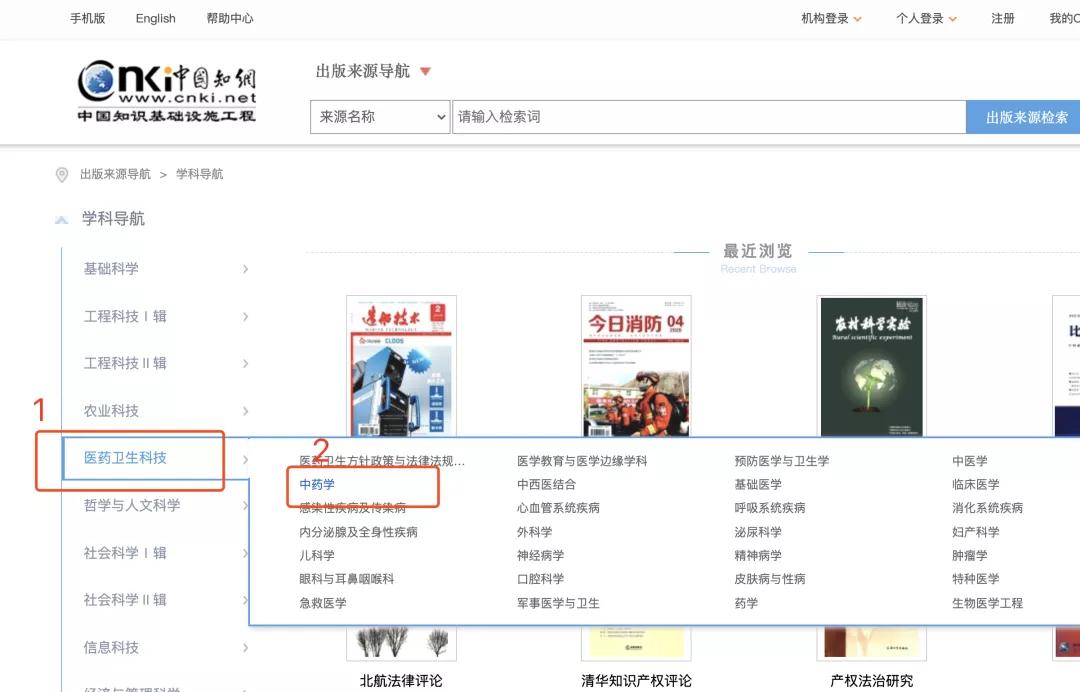The image size is (1080, 692).
Task: Open the 手机版 site
Action: pos(83,18)
